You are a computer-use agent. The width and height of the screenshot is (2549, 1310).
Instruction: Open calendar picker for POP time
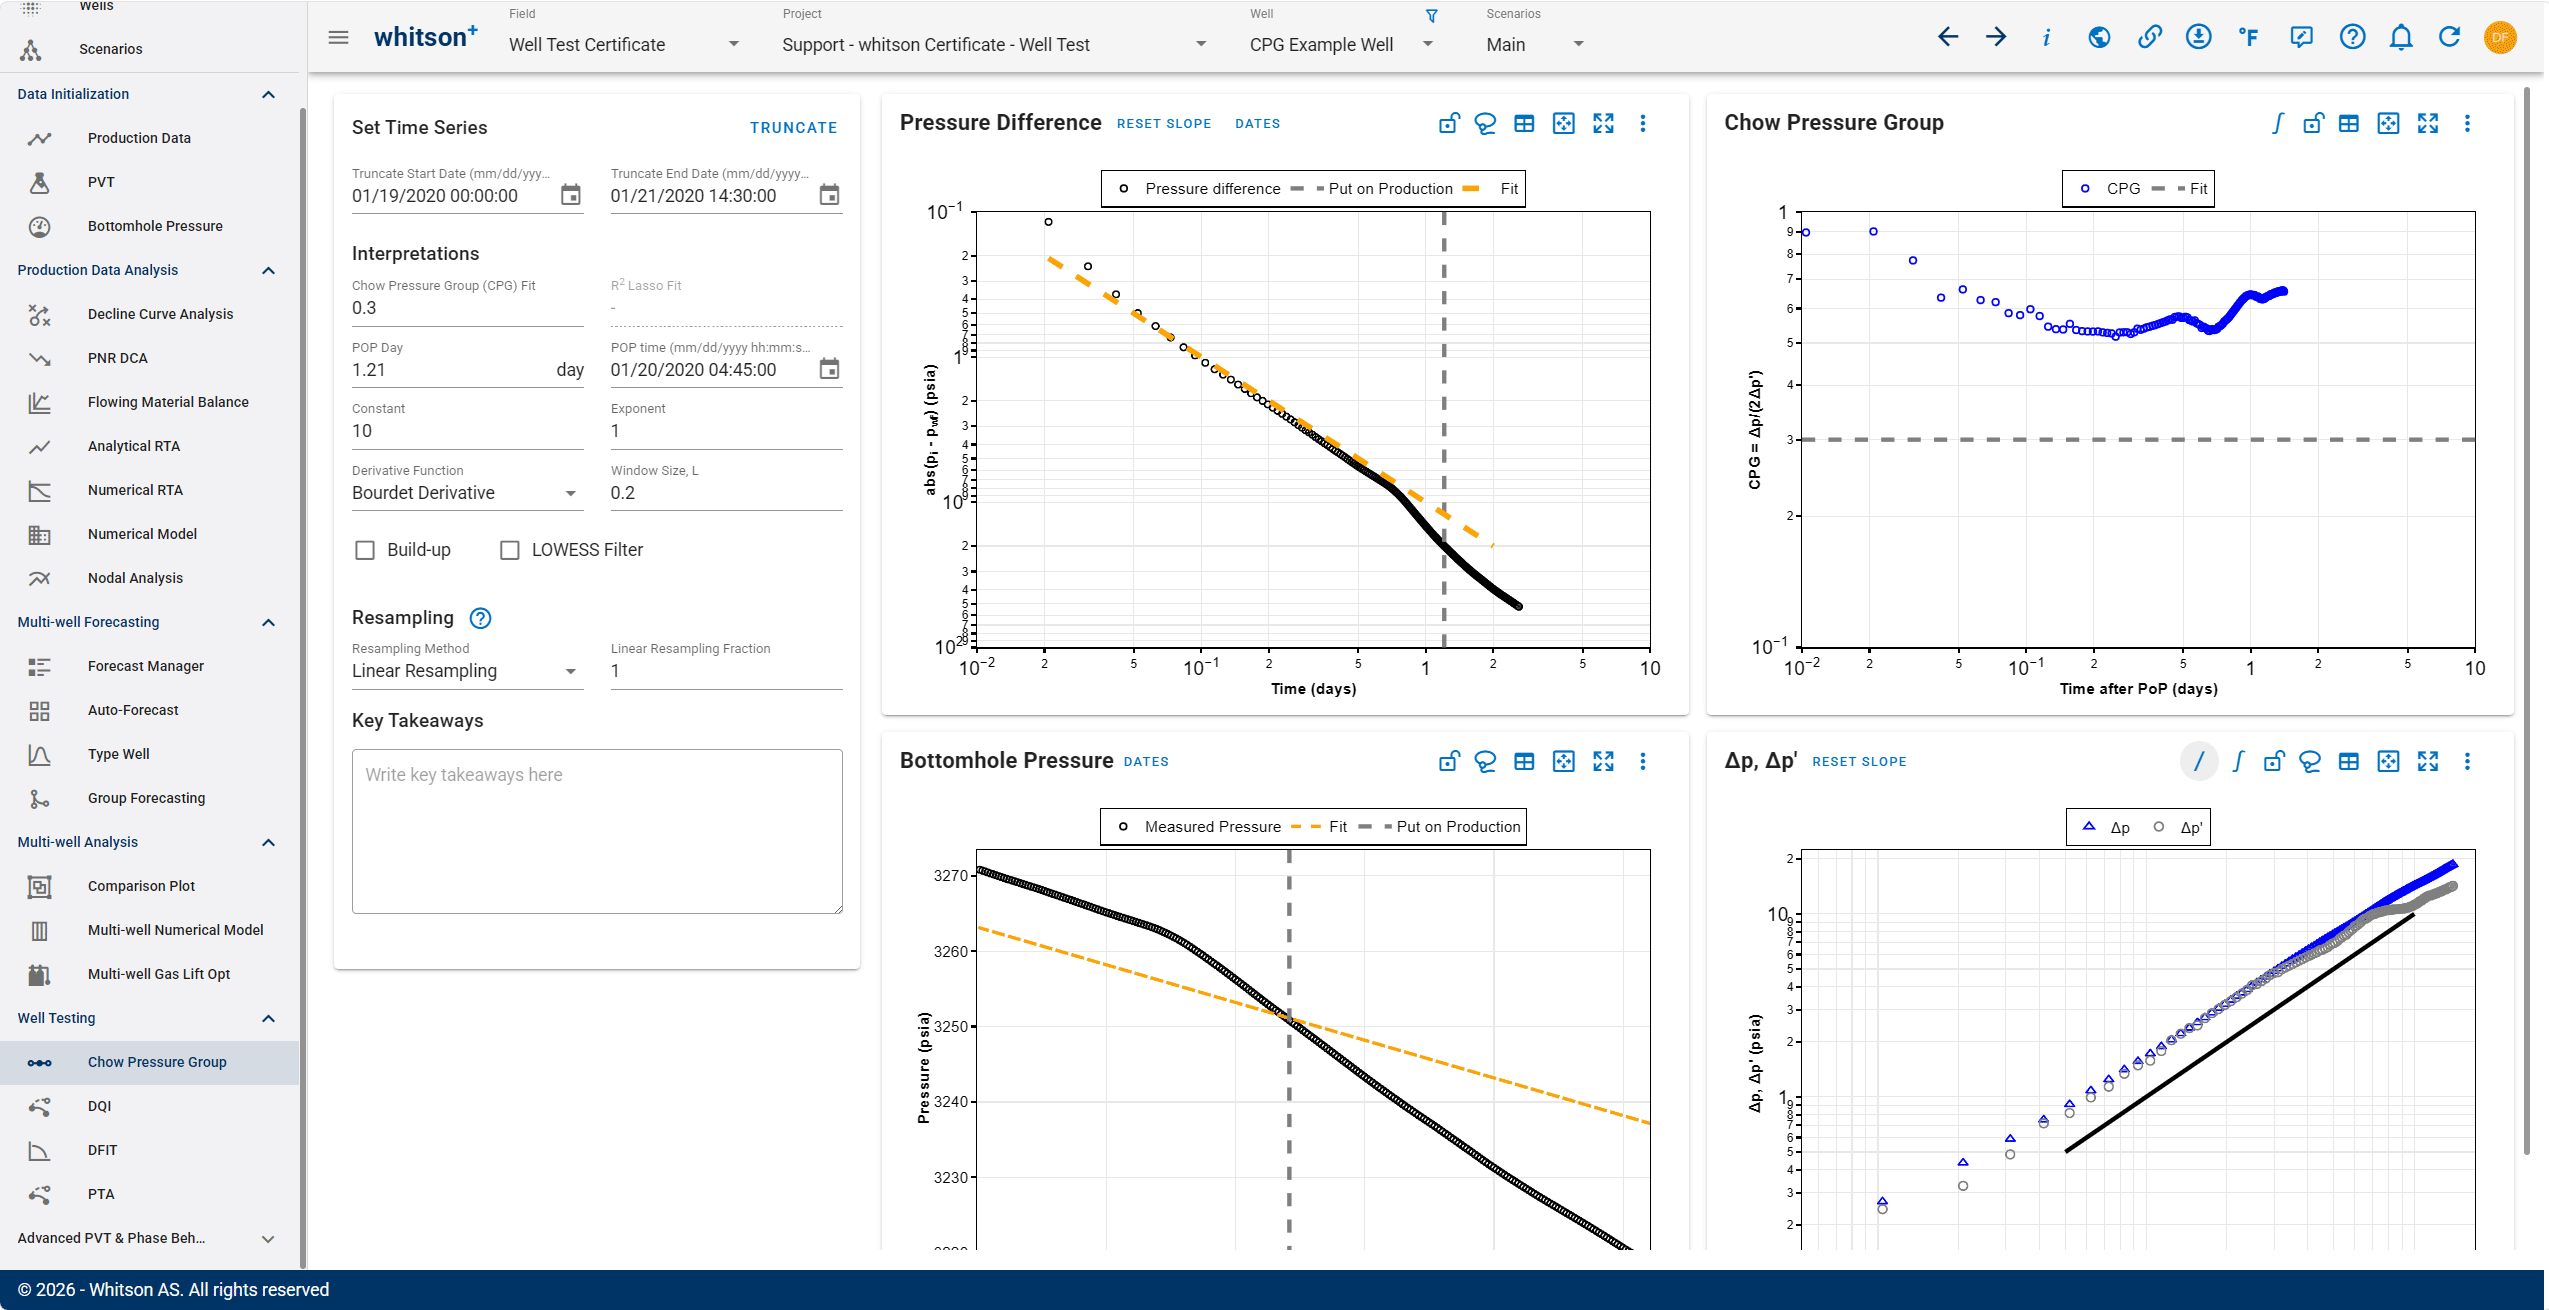point(829,369)
